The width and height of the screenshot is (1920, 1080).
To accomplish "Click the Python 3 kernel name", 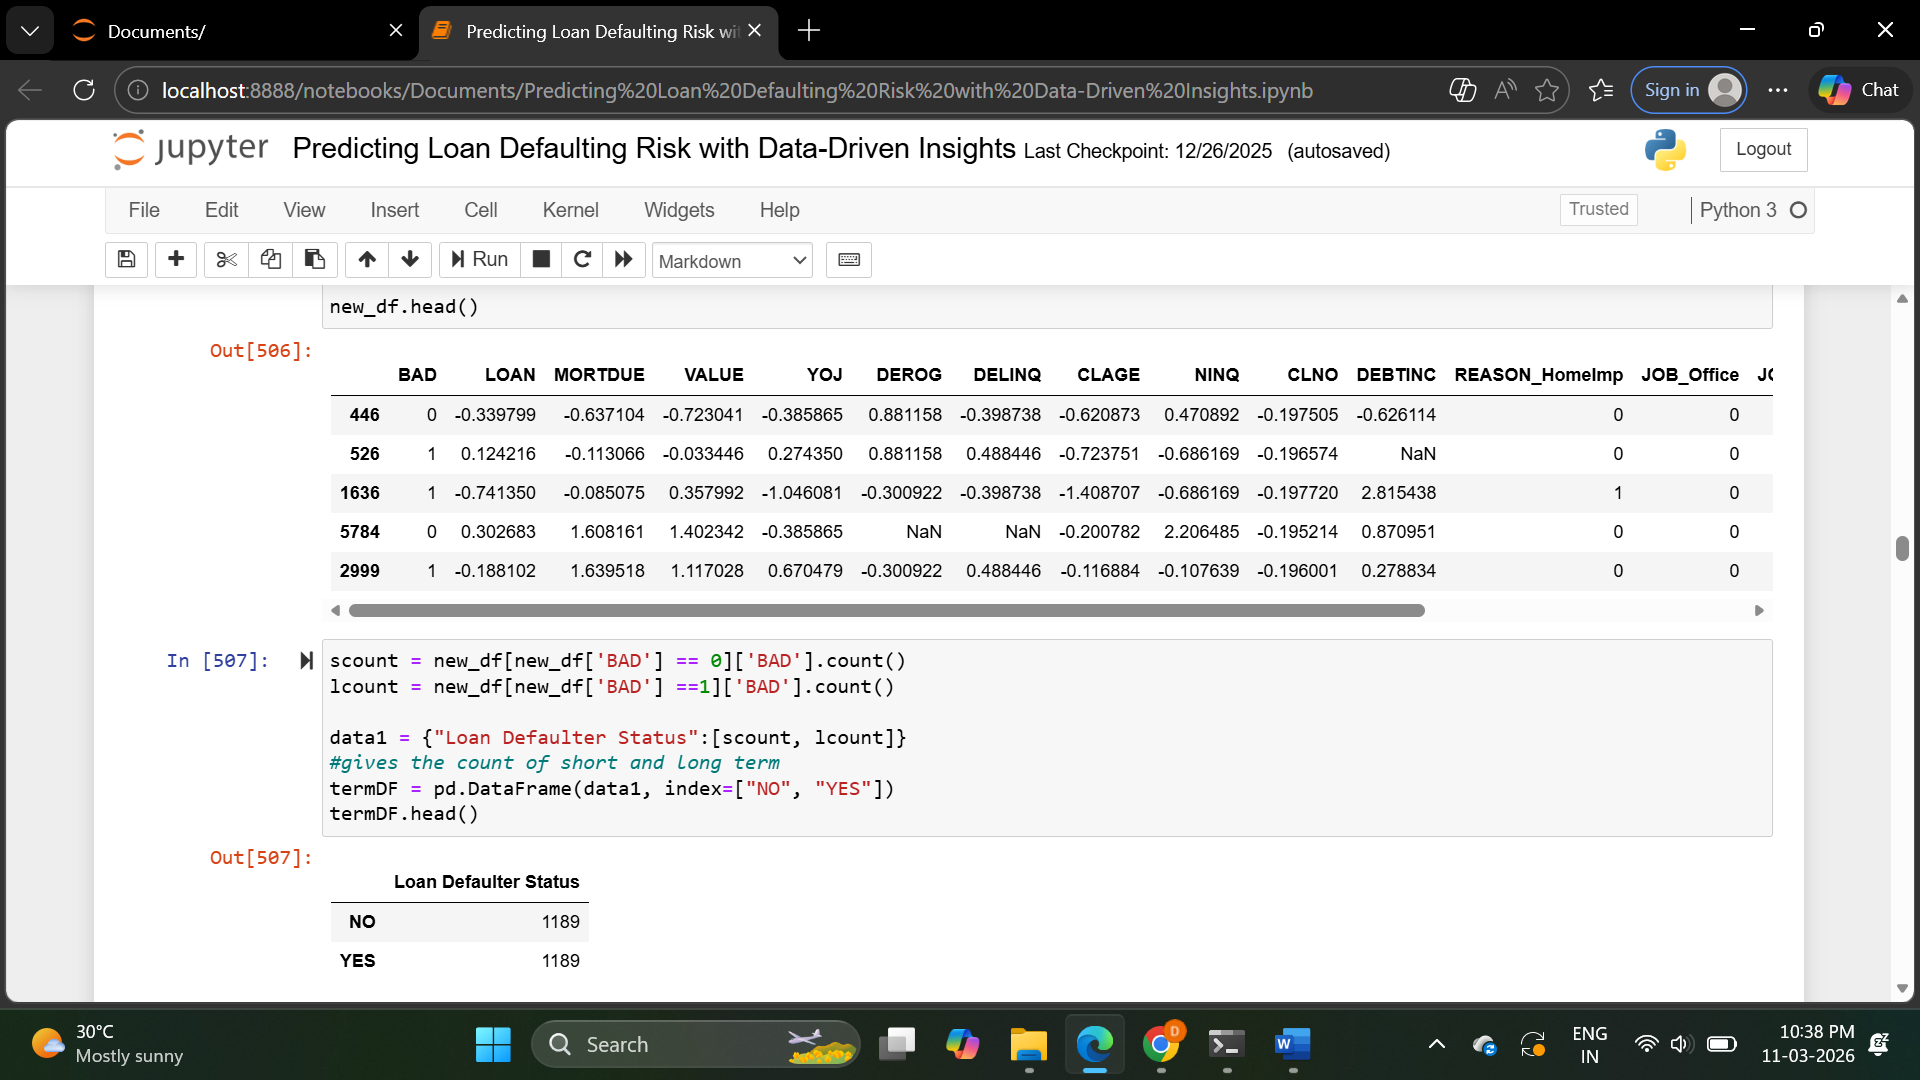I will pos(1738,210).
